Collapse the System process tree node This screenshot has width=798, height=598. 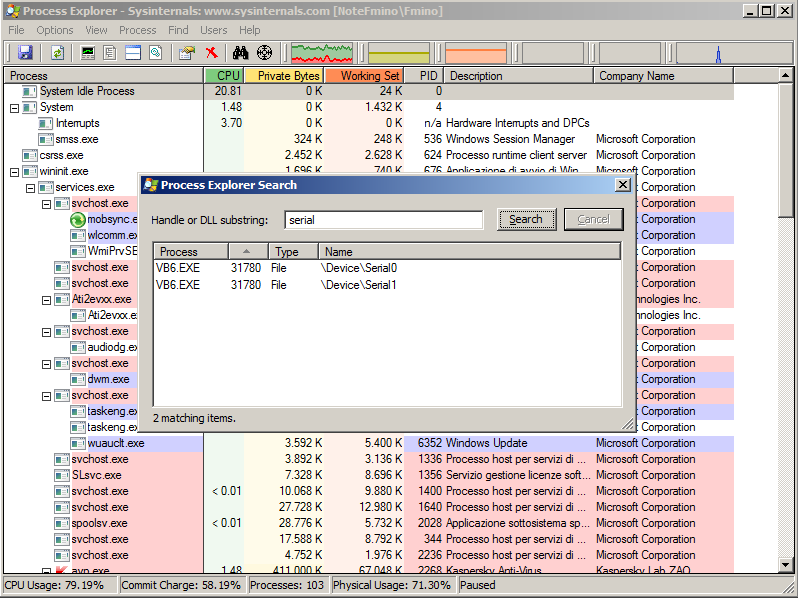pos(15,108)
